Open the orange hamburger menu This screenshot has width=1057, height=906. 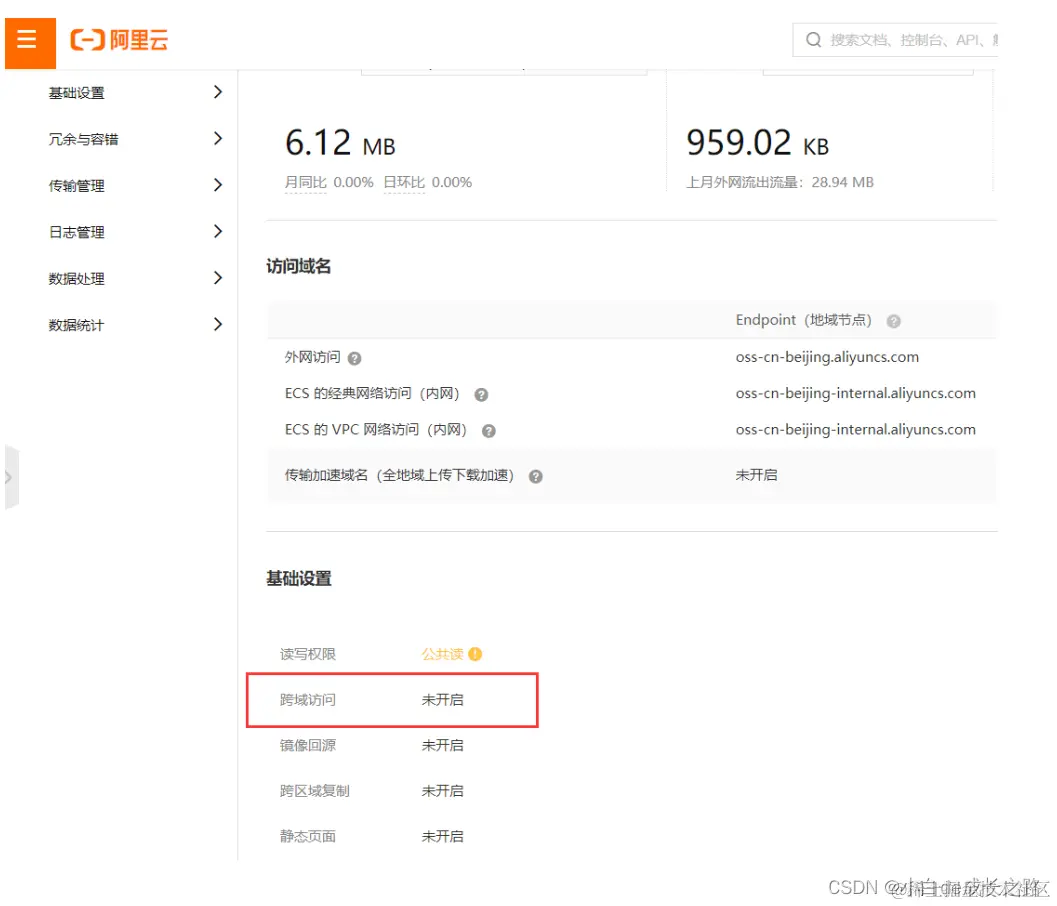click(x=30, y=43)
